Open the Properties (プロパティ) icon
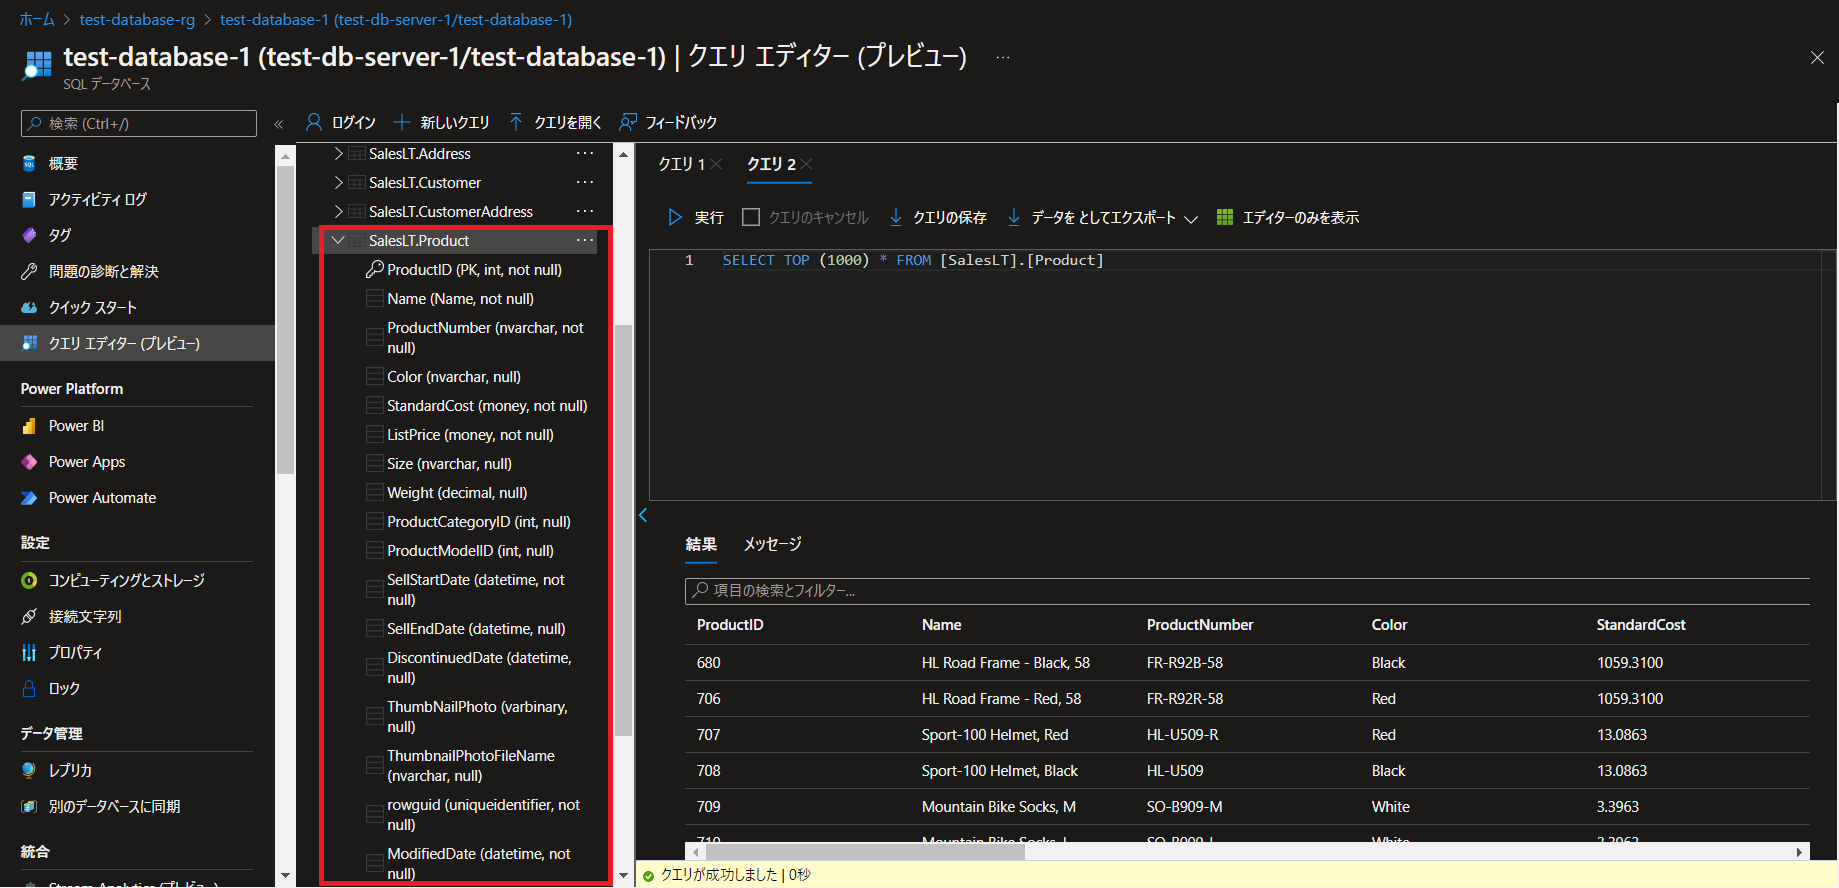Image resolution: width=1839 pixels, height=888 pixels. (29, 652)
